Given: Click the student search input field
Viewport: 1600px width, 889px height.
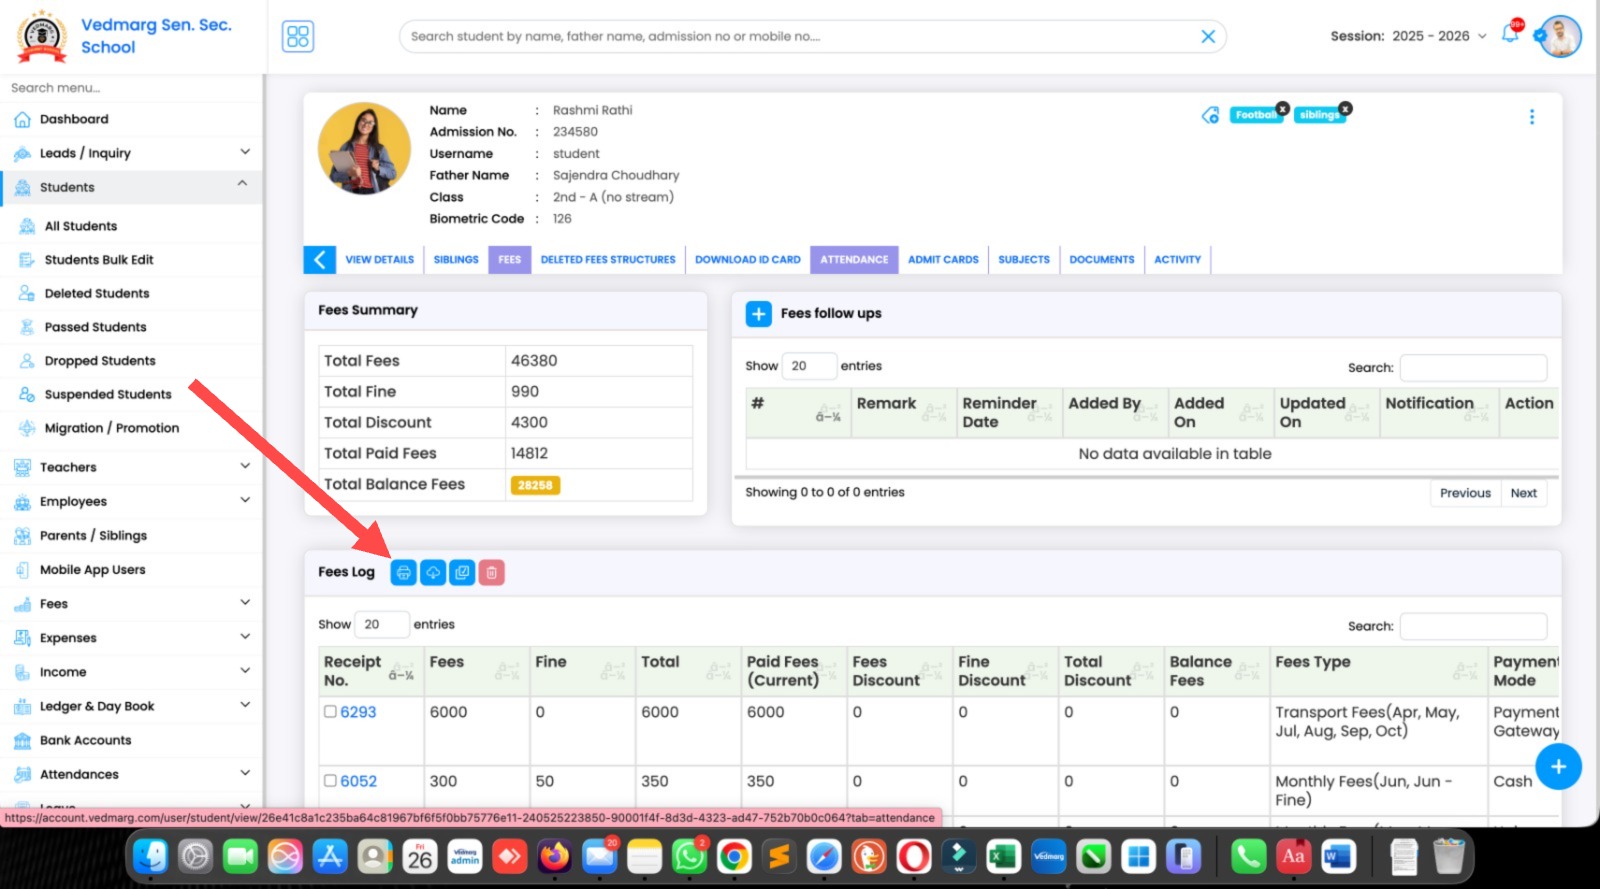Looking at the screenshot, I should point(800,37).
